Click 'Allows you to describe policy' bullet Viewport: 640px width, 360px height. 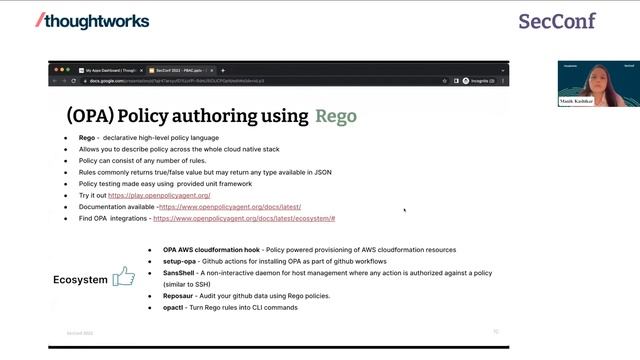coord(179,149)
